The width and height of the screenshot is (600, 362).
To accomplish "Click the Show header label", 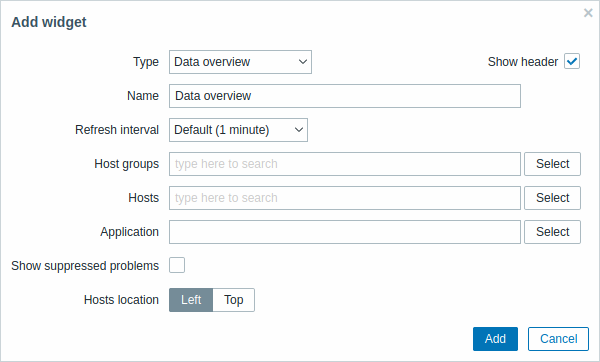I will [x=523, y=62].
